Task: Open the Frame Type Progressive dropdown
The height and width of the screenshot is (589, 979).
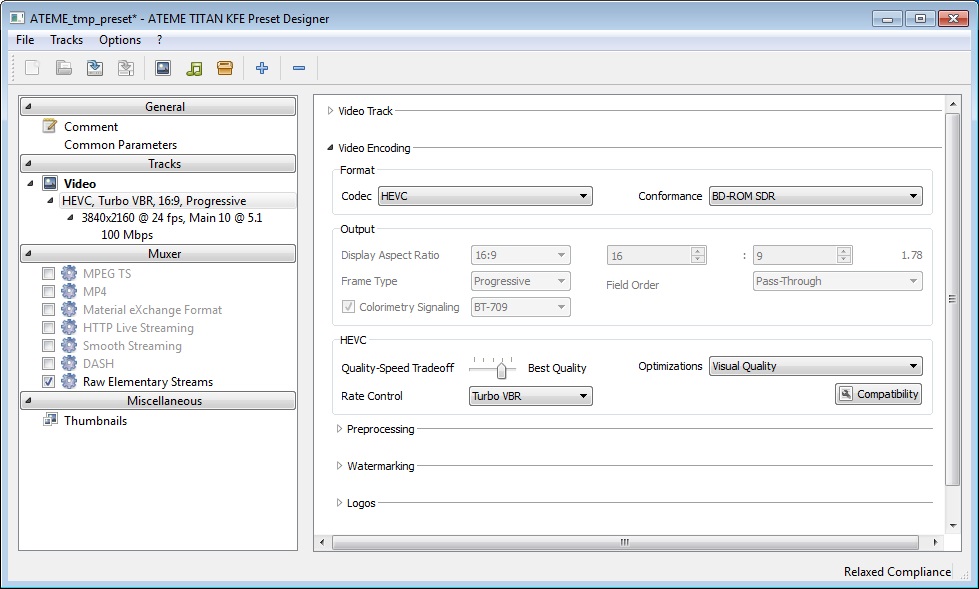Action: [x=521, y=281]
